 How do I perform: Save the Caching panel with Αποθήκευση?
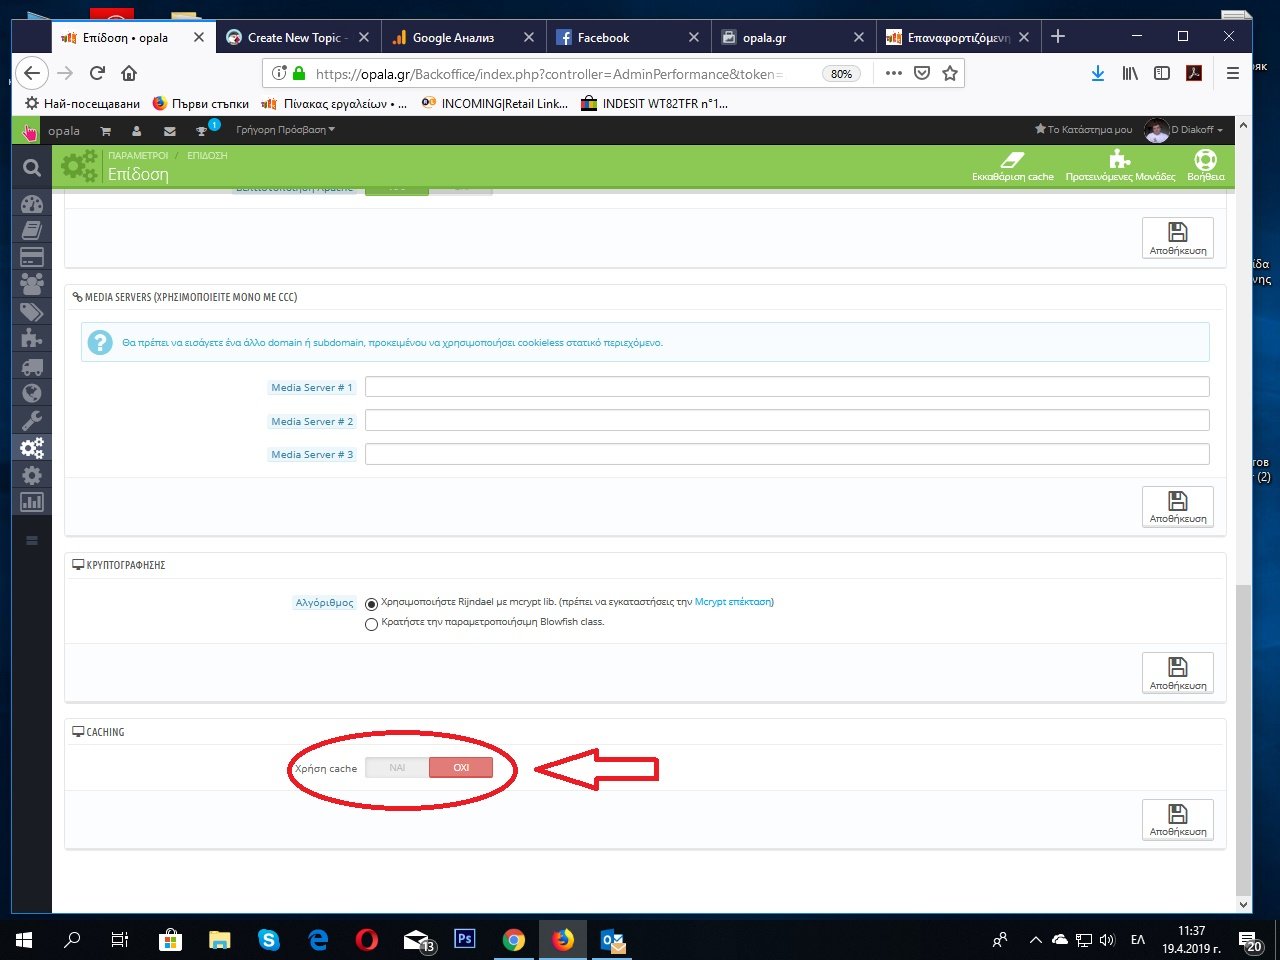point(1178,820)
